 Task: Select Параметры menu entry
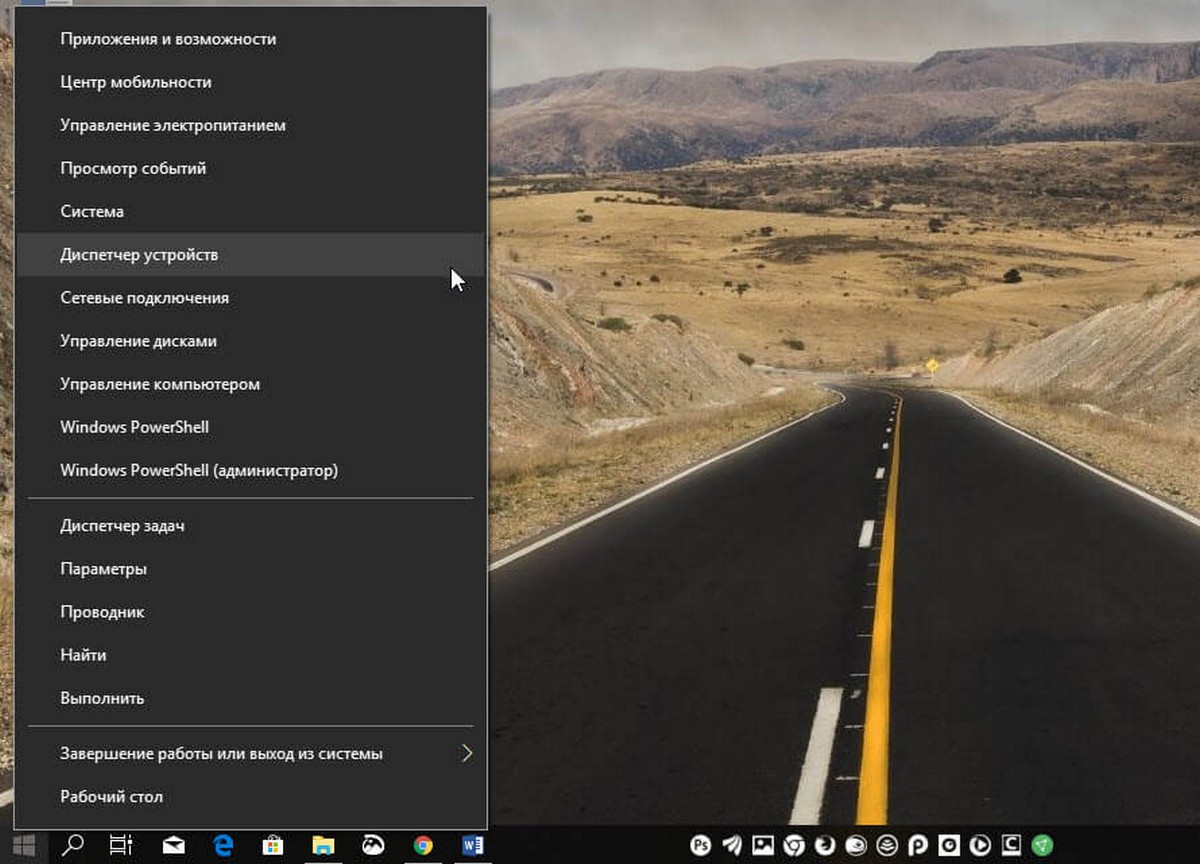point(104,569)
